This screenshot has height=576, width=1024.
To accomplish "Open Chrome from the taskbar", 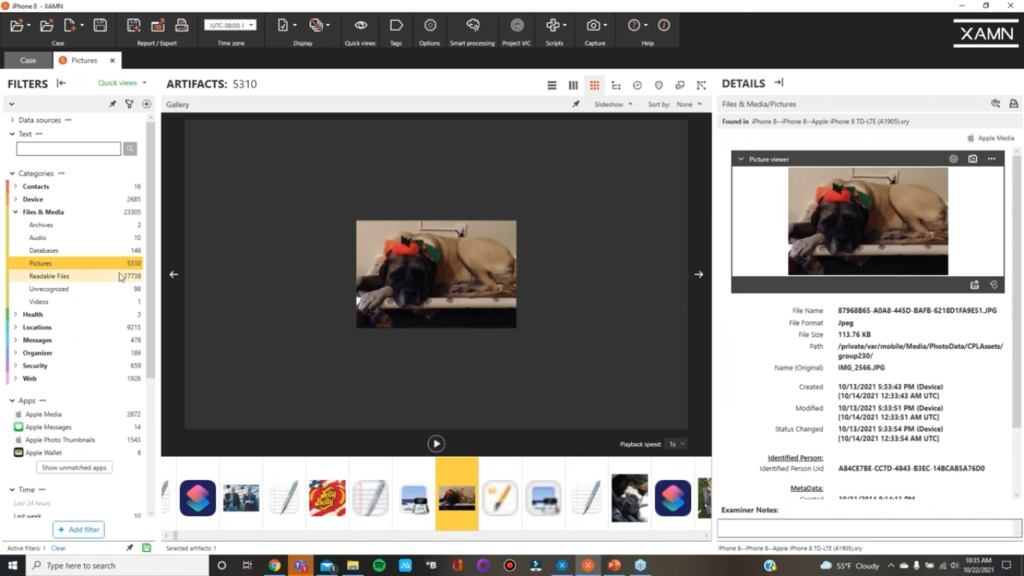I will pos(274,566).
